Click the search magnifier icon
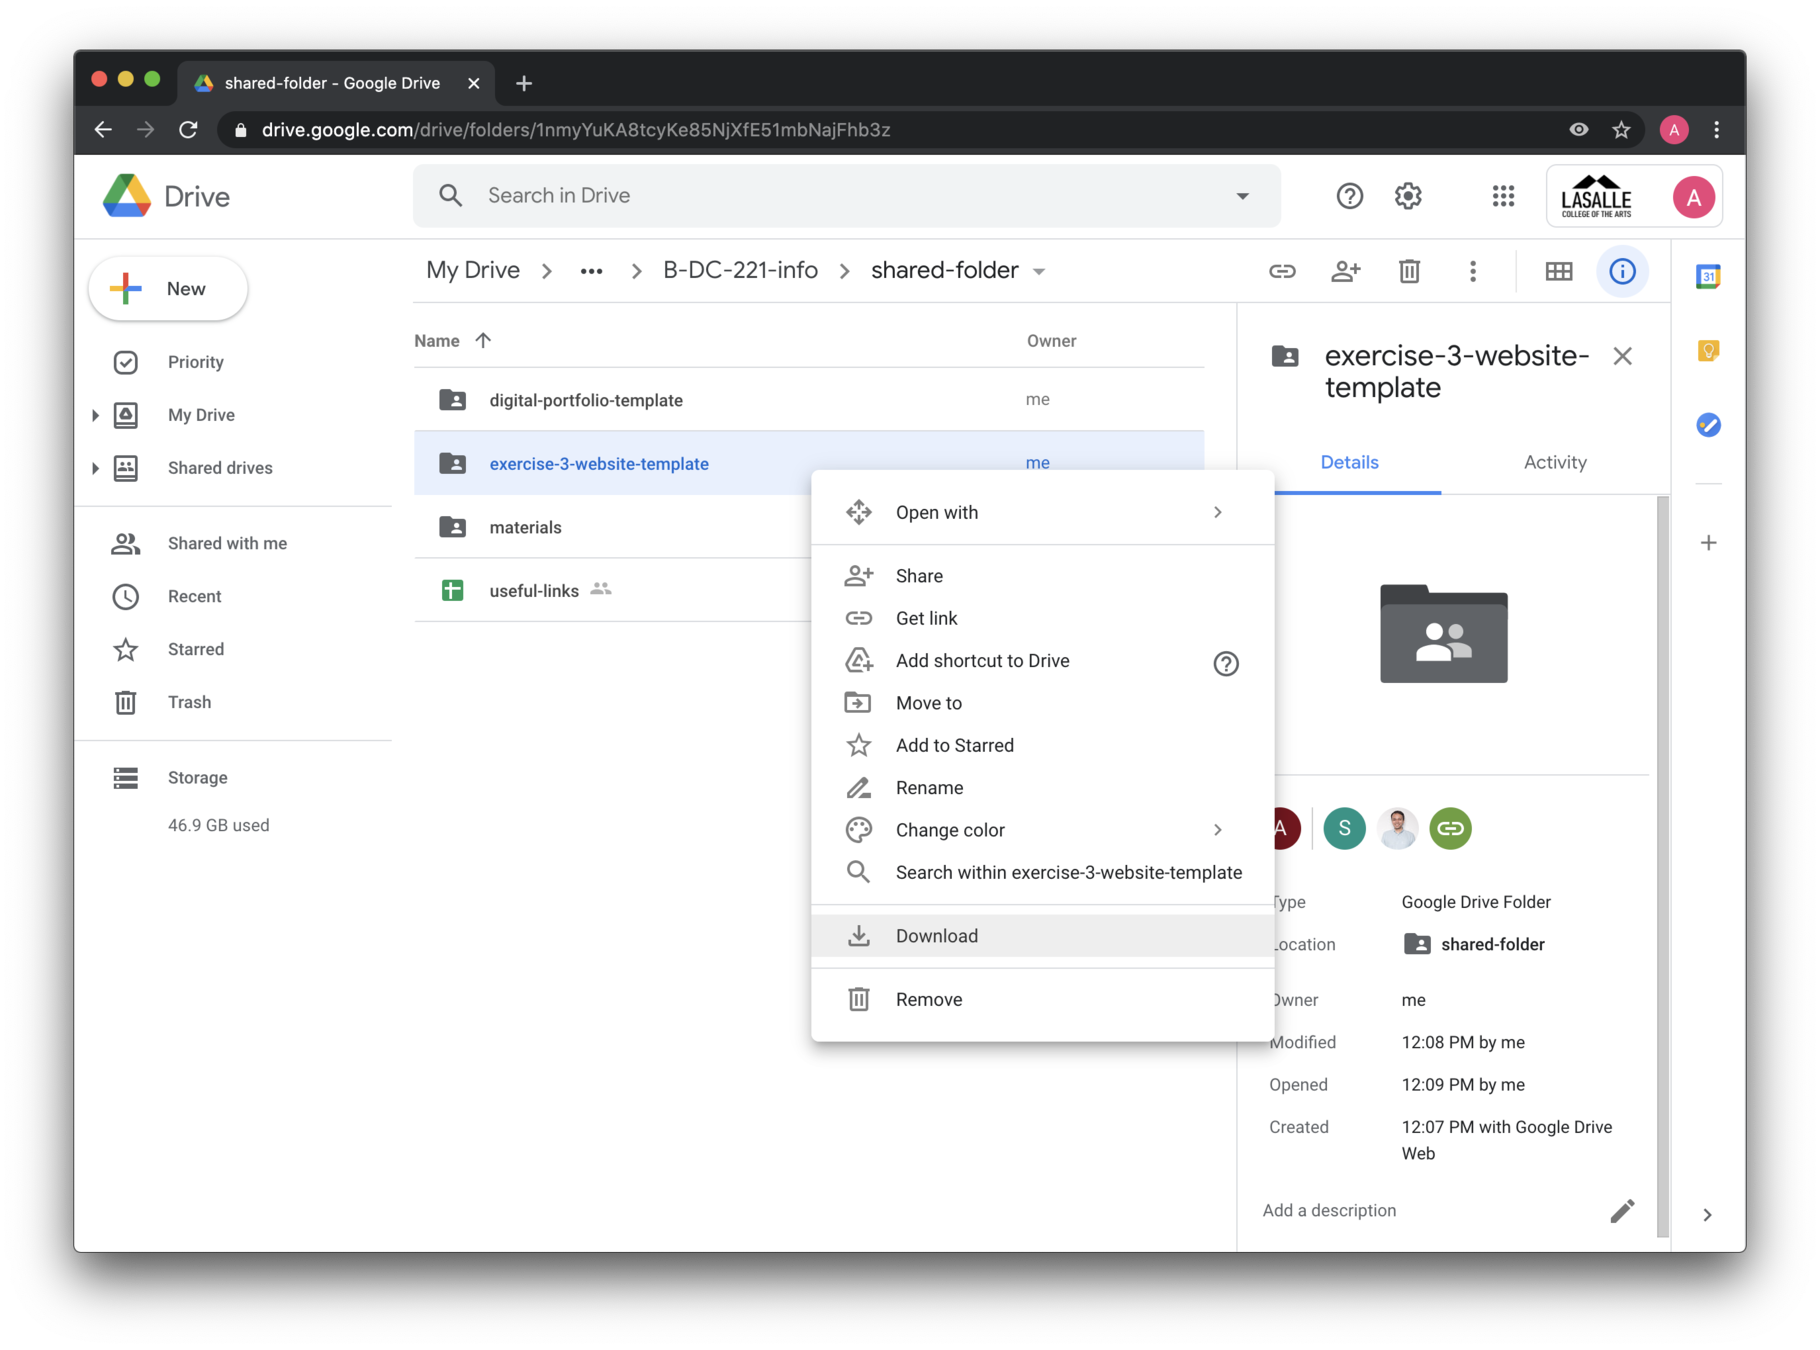The height and width of the screenshot is (1350, 1820). pyautogui.click(x=451, y=196)
